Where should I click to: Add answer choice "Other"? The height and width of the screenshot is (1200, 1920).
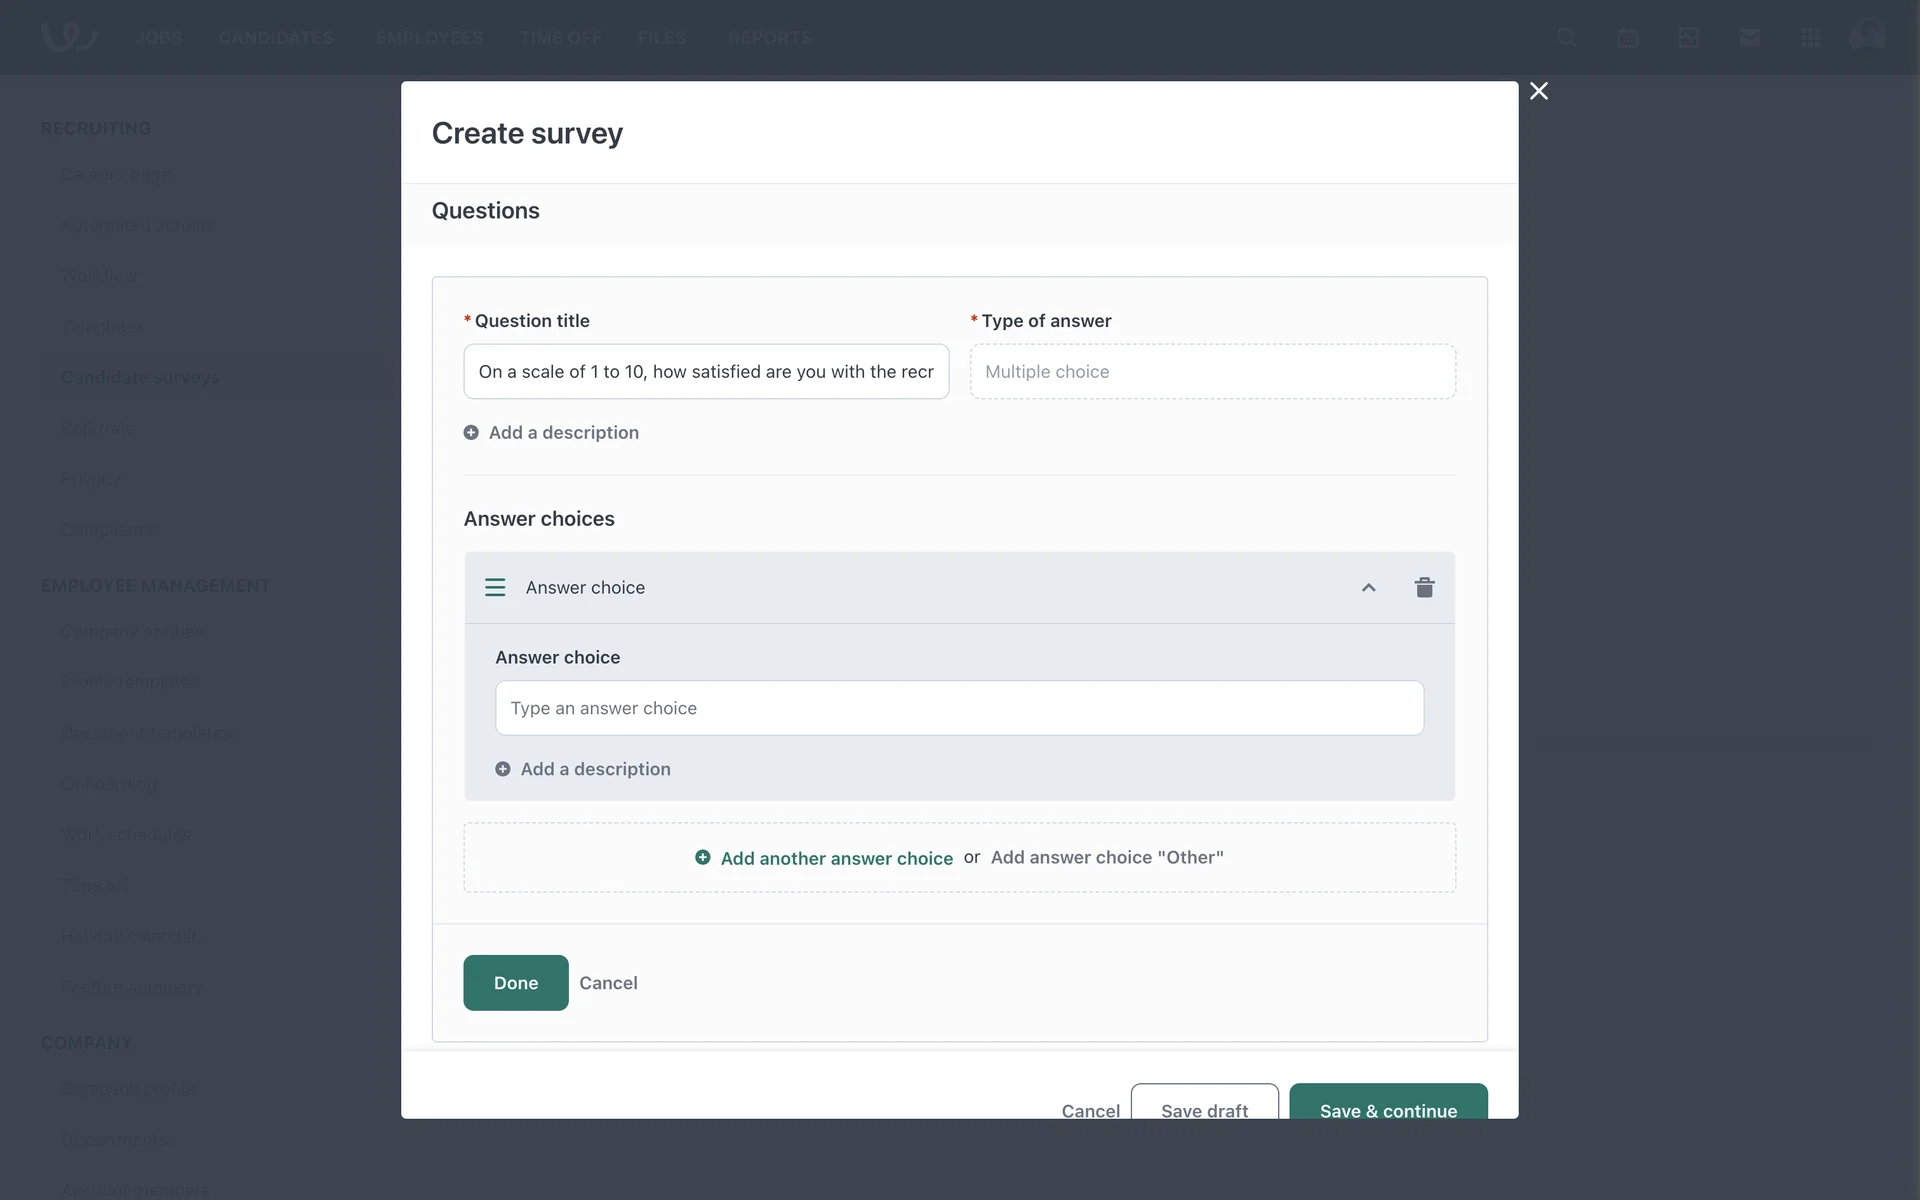click(1107, 857)
